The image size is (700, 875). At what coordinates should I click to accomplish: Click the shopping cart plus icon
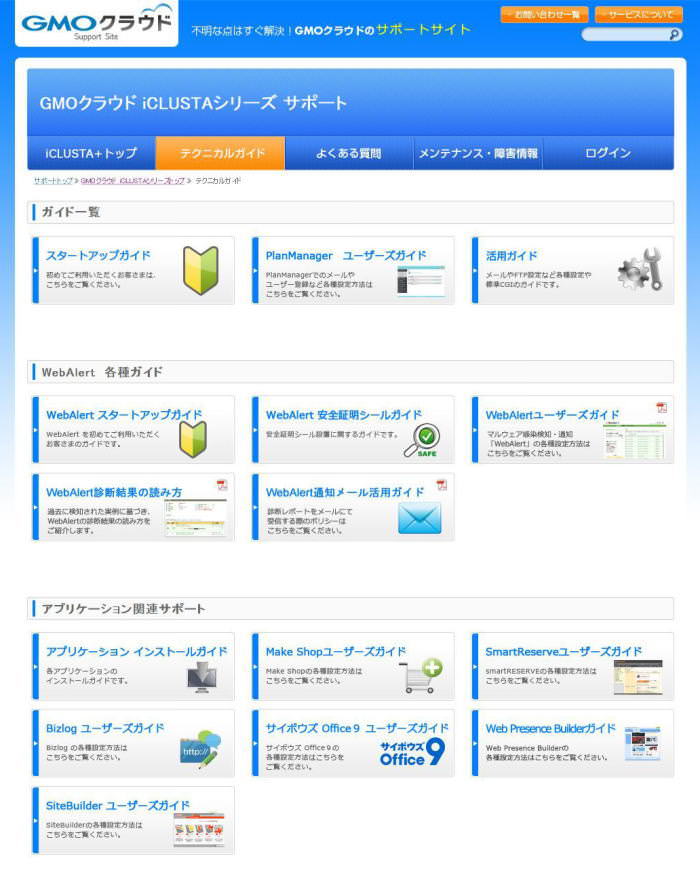point(421,676)
